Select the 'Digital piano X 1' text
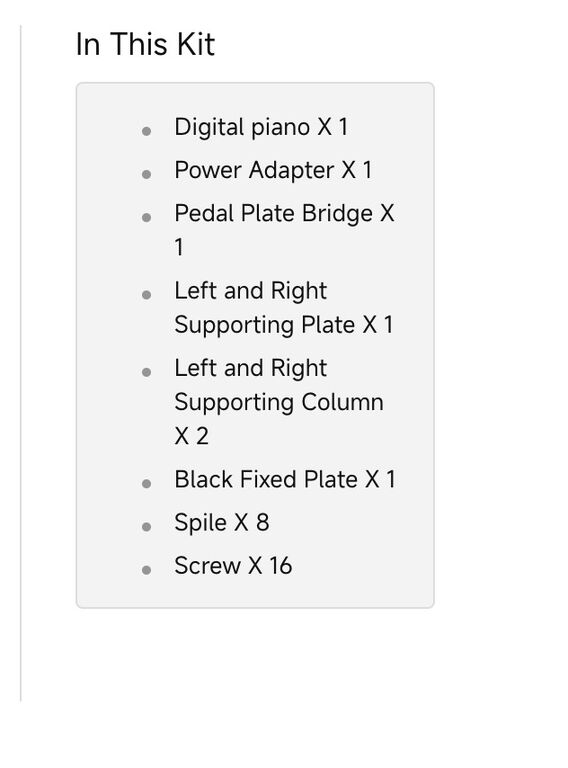The width and height of the screenshot is (568, 768). pos(261,127)
